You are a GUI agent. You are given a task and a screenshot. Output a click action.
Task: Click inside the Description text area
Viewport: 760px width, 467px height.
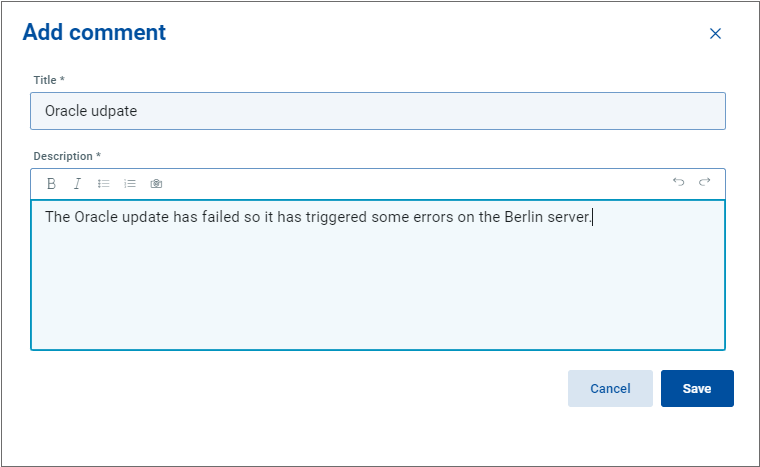click(377, 290)
